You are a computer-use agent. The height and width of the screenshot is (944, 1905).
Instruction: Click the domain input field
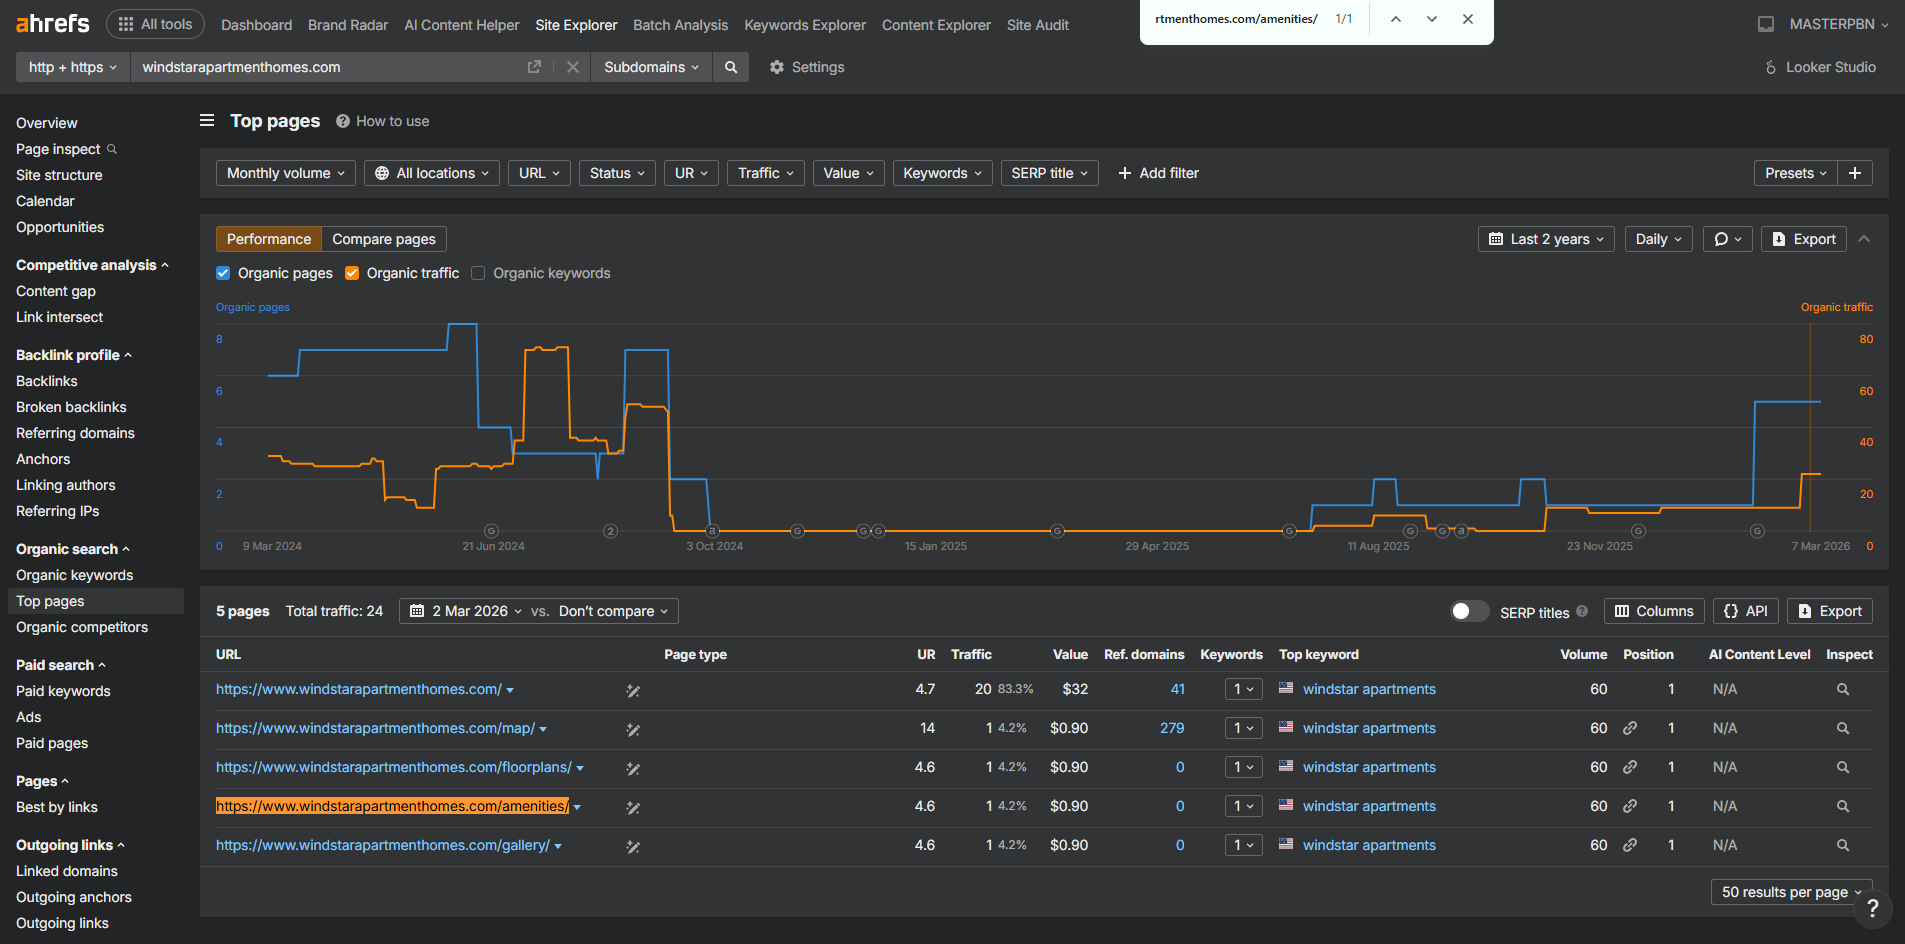[328, 67]
